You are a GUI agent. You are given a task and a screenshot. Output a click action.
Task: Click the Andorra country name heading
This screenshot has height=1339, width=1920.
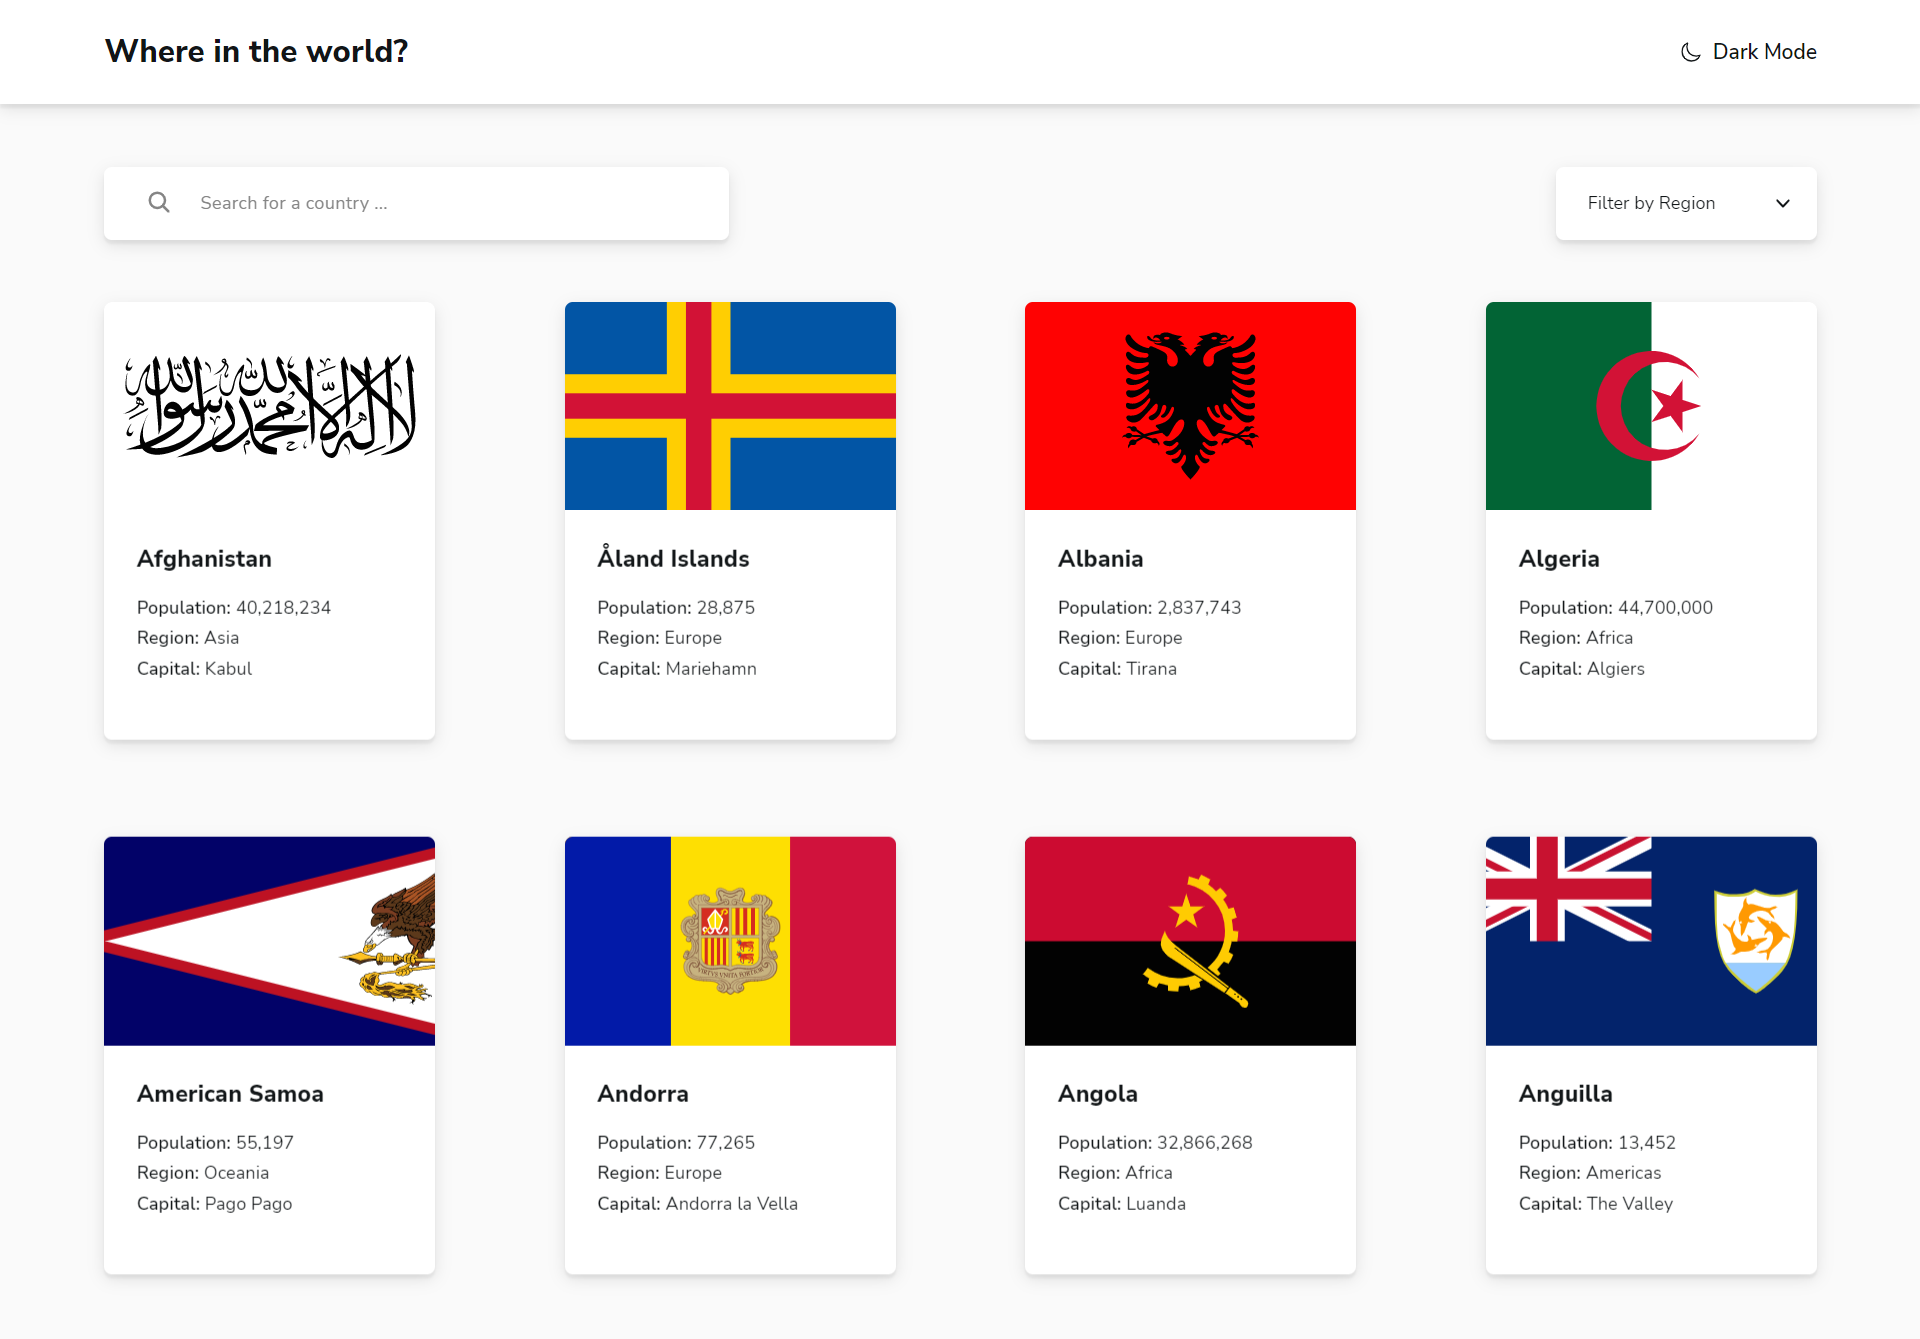click(x=643, y=1094)
